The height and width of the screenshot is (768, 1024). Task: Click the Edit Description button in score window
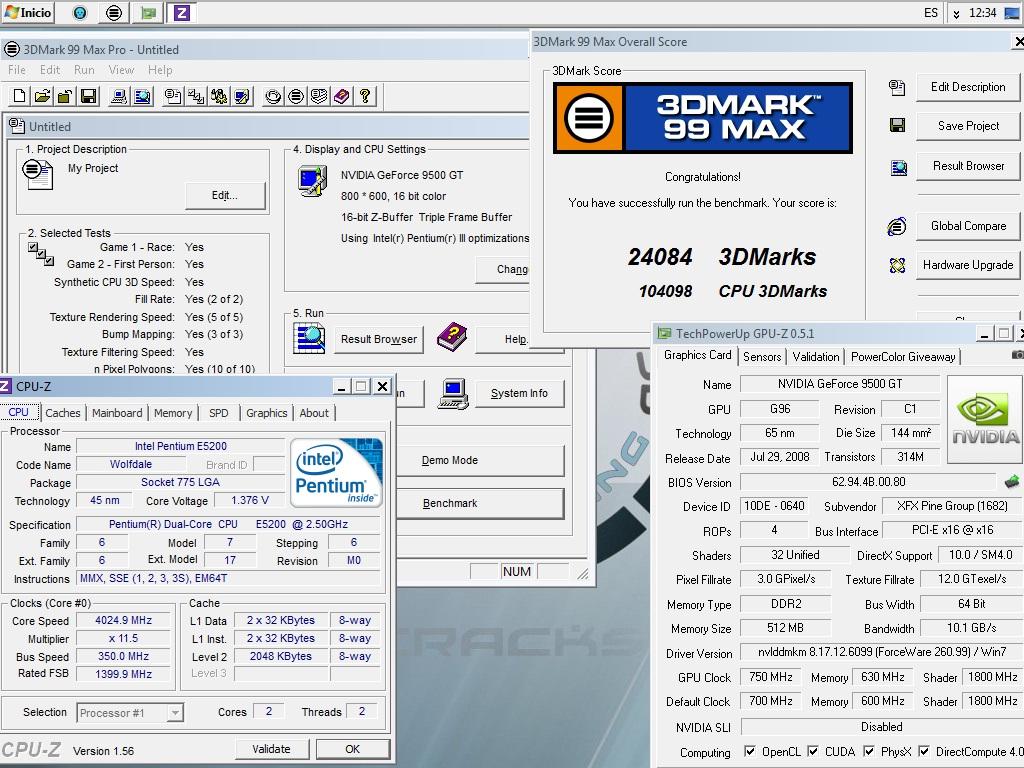coord(968,87)
